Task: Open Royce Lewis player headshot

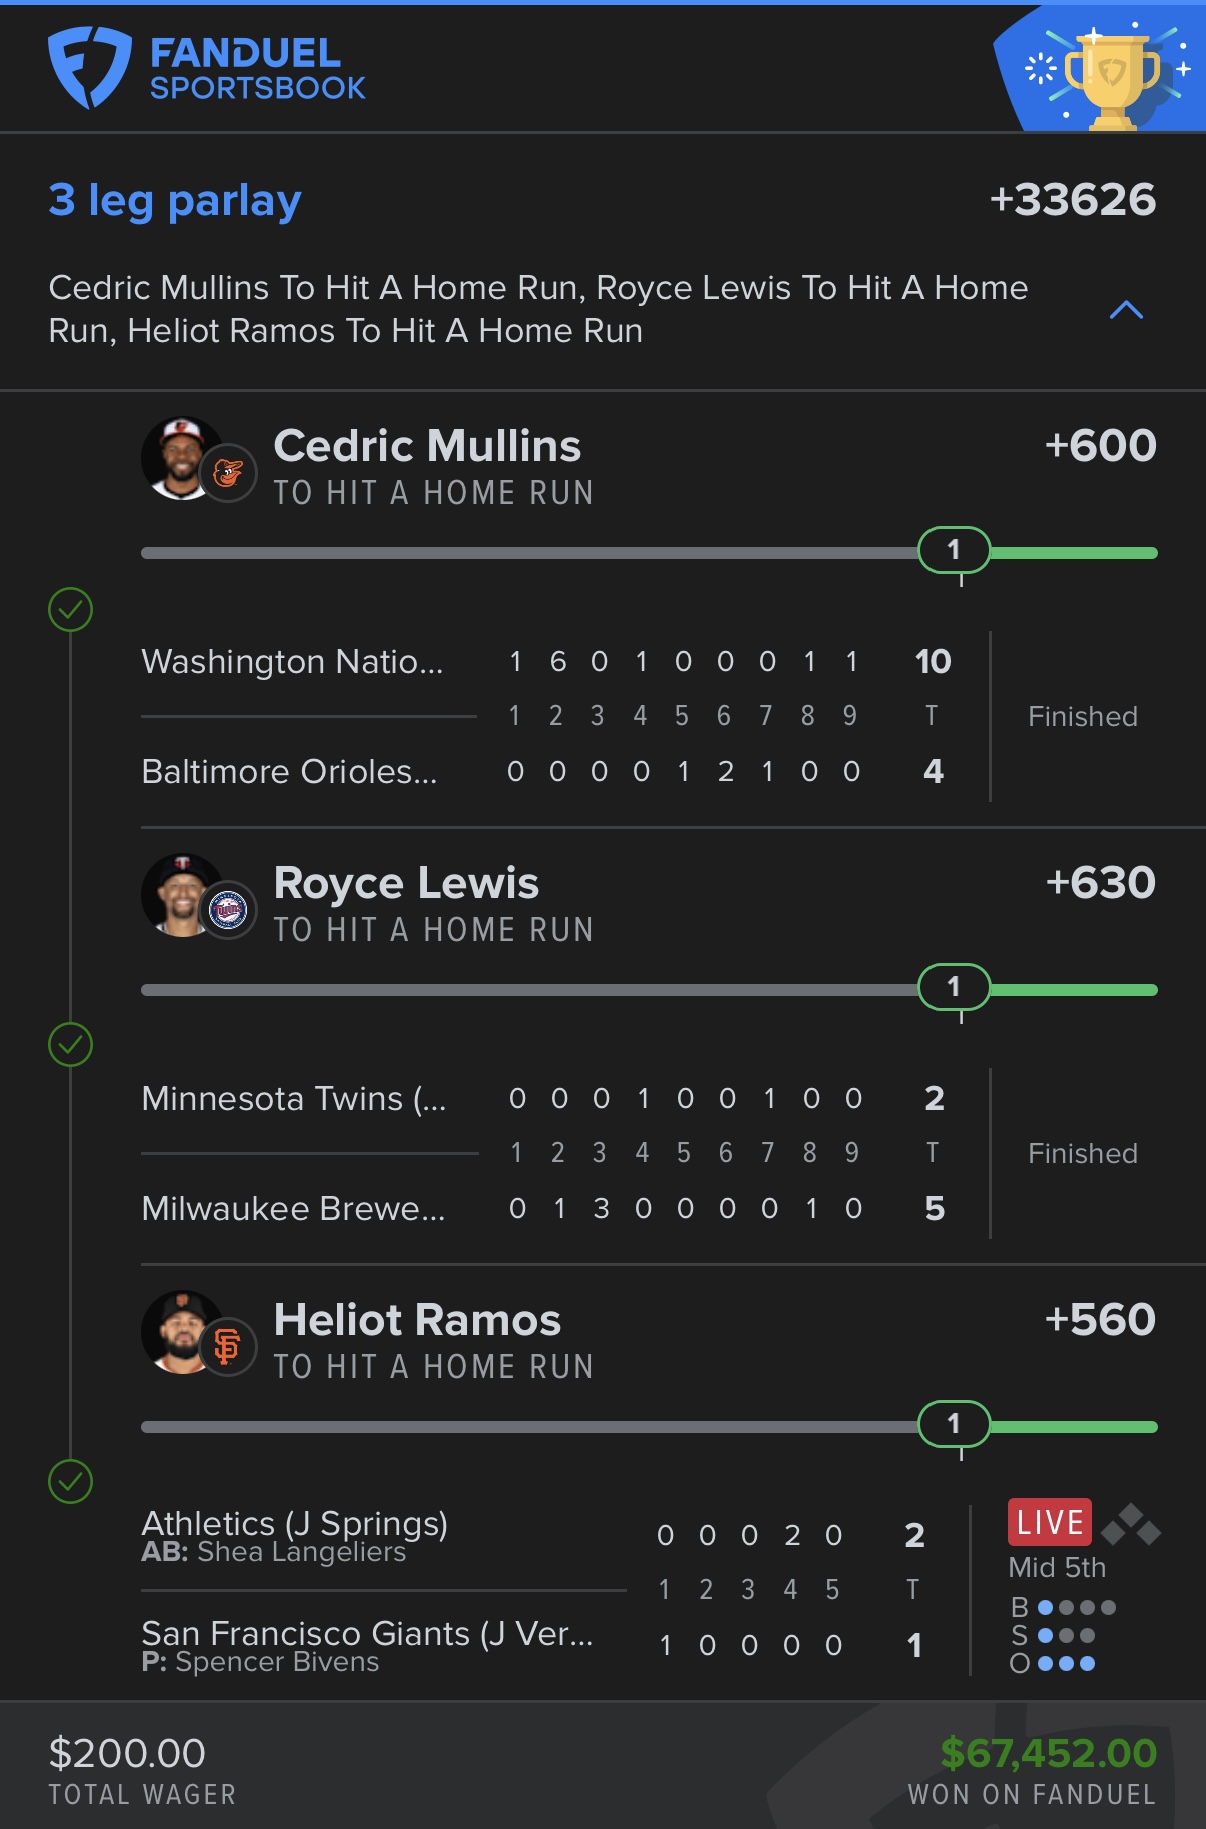Action: [x=182, y=895]
